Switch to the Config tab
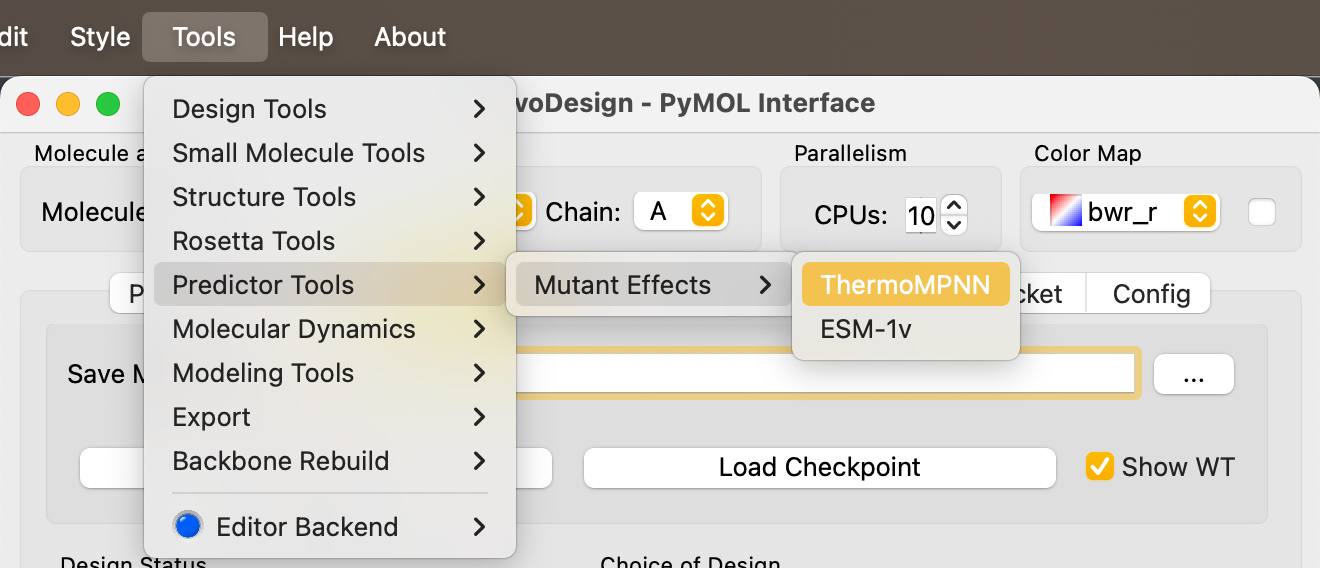The height and width of the screenshot is (568, 1320). point(1151,294)
